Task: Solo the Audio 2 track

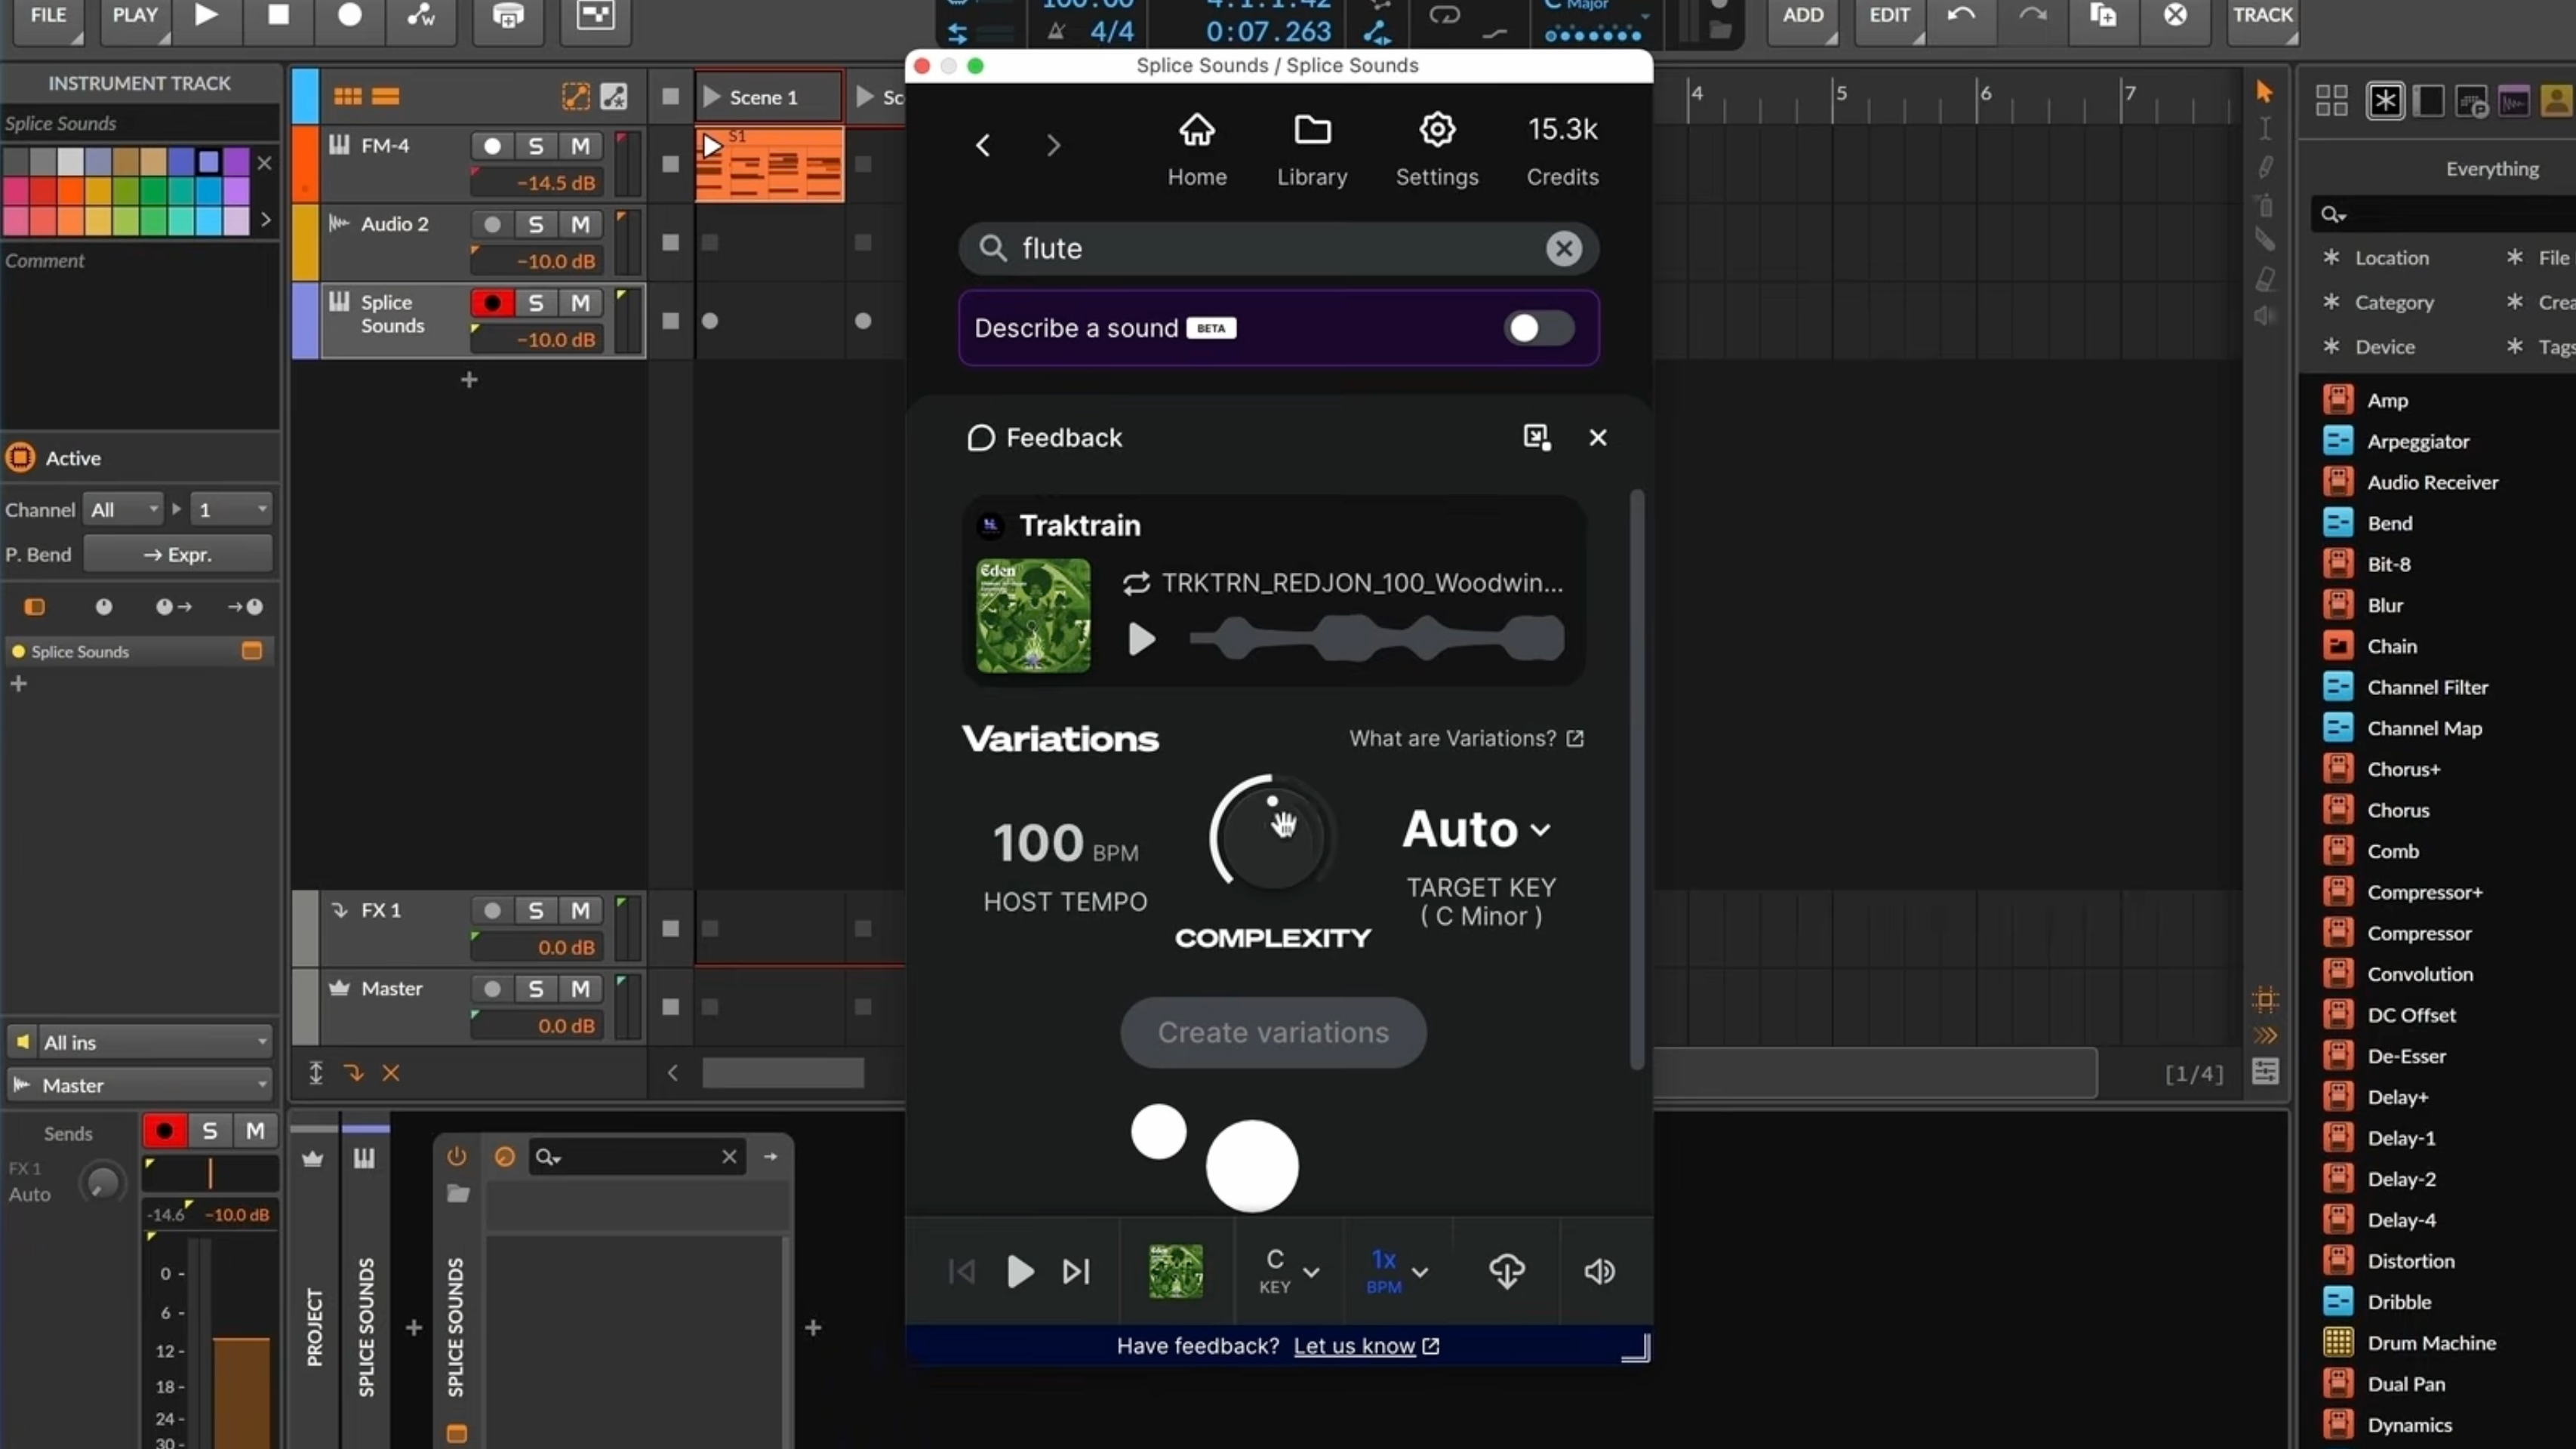Action: [536, 224]
